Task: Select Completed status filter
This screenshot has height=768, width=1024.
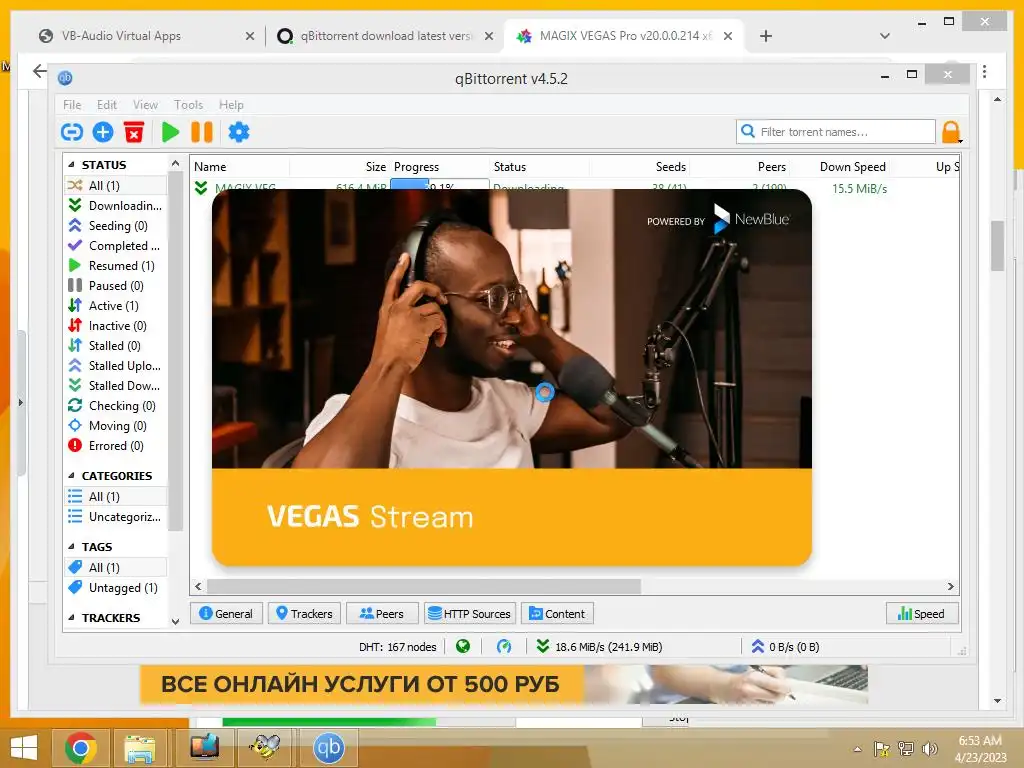Action: (x=116, y=246)
